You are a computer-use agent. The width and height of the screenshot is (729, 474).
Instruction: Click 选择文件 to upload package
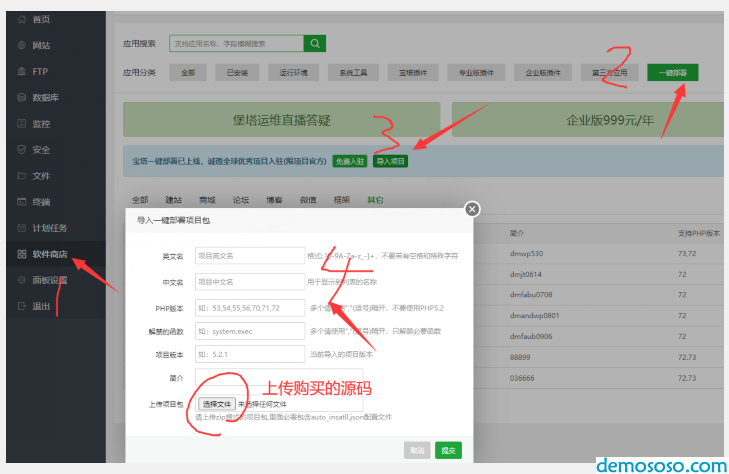coord(217,404)
